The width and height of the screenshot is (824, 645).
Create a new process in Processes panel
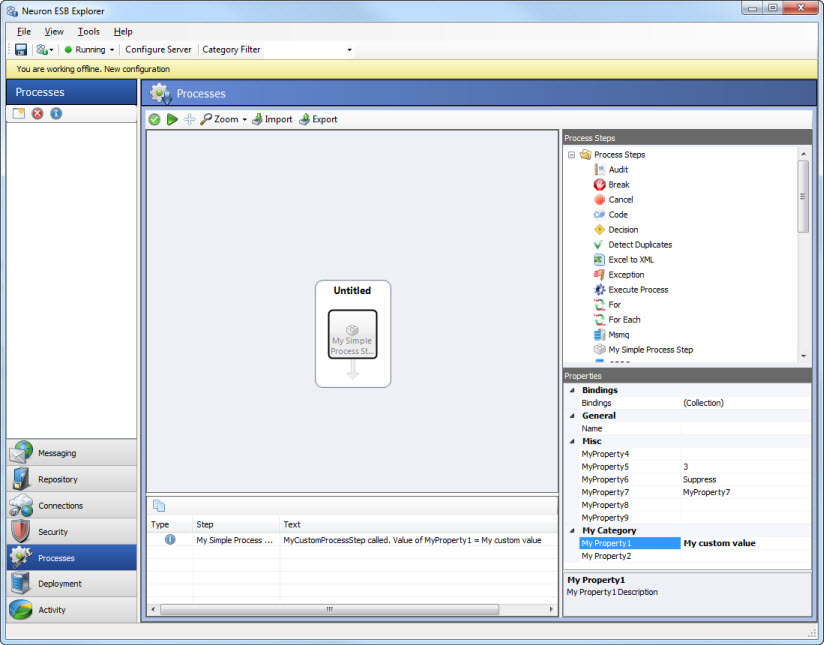coord(18,113)
